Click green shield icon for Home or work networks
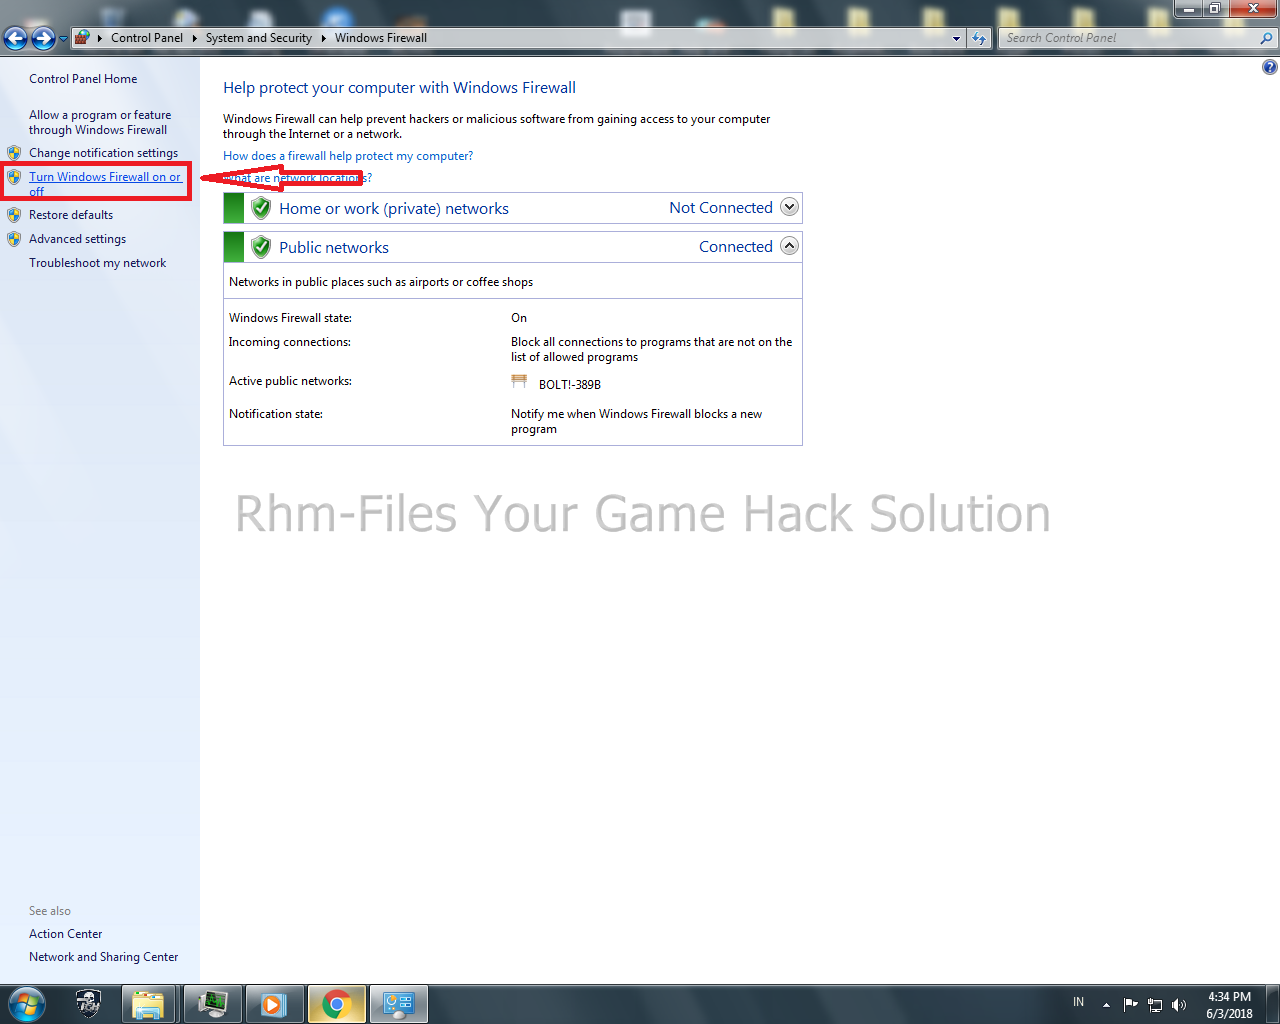 (x=261, y=208)
